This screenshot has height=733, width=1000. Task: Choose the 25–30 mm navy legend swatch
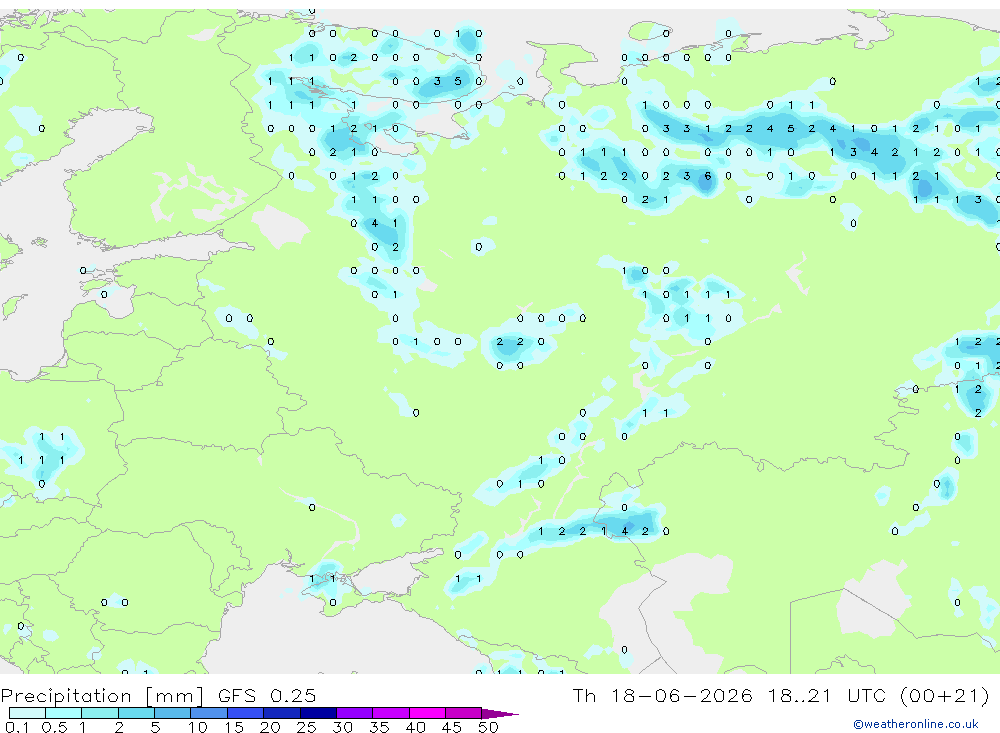point(318,713)
